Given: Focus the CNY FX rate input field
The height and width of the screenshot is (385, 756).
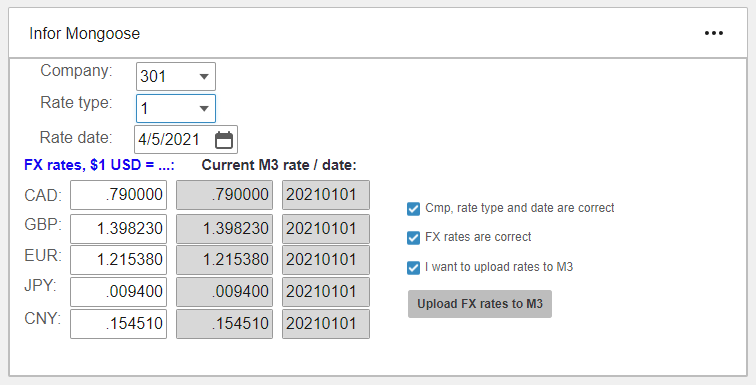Looking at the screenshot, I should tap(119, 324).
